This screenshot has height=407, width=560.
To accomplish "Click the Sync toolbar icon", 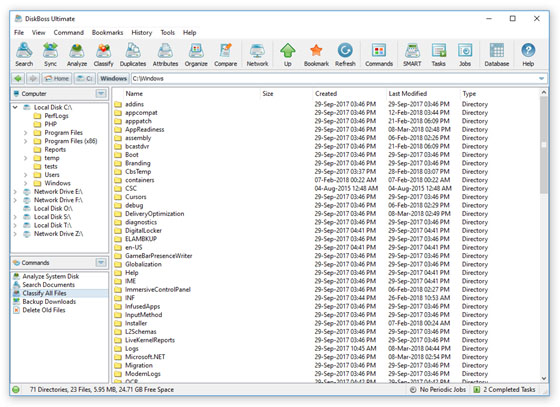I will coord(50,55).
